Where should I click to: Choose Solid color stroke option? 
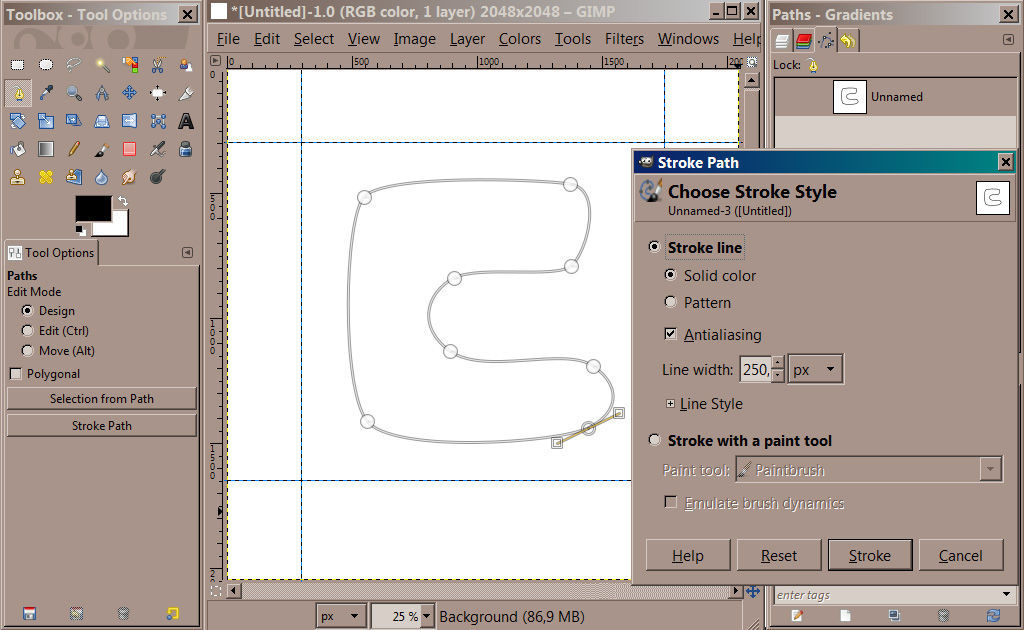[670, 275]
